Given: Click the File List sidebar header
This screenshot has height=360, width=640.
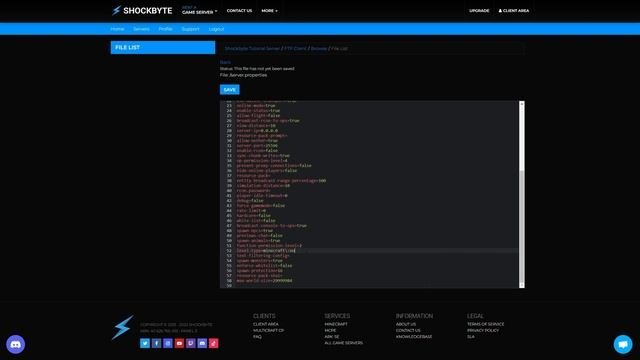Looking at the screenshot, I should click(x=163, y=47).
